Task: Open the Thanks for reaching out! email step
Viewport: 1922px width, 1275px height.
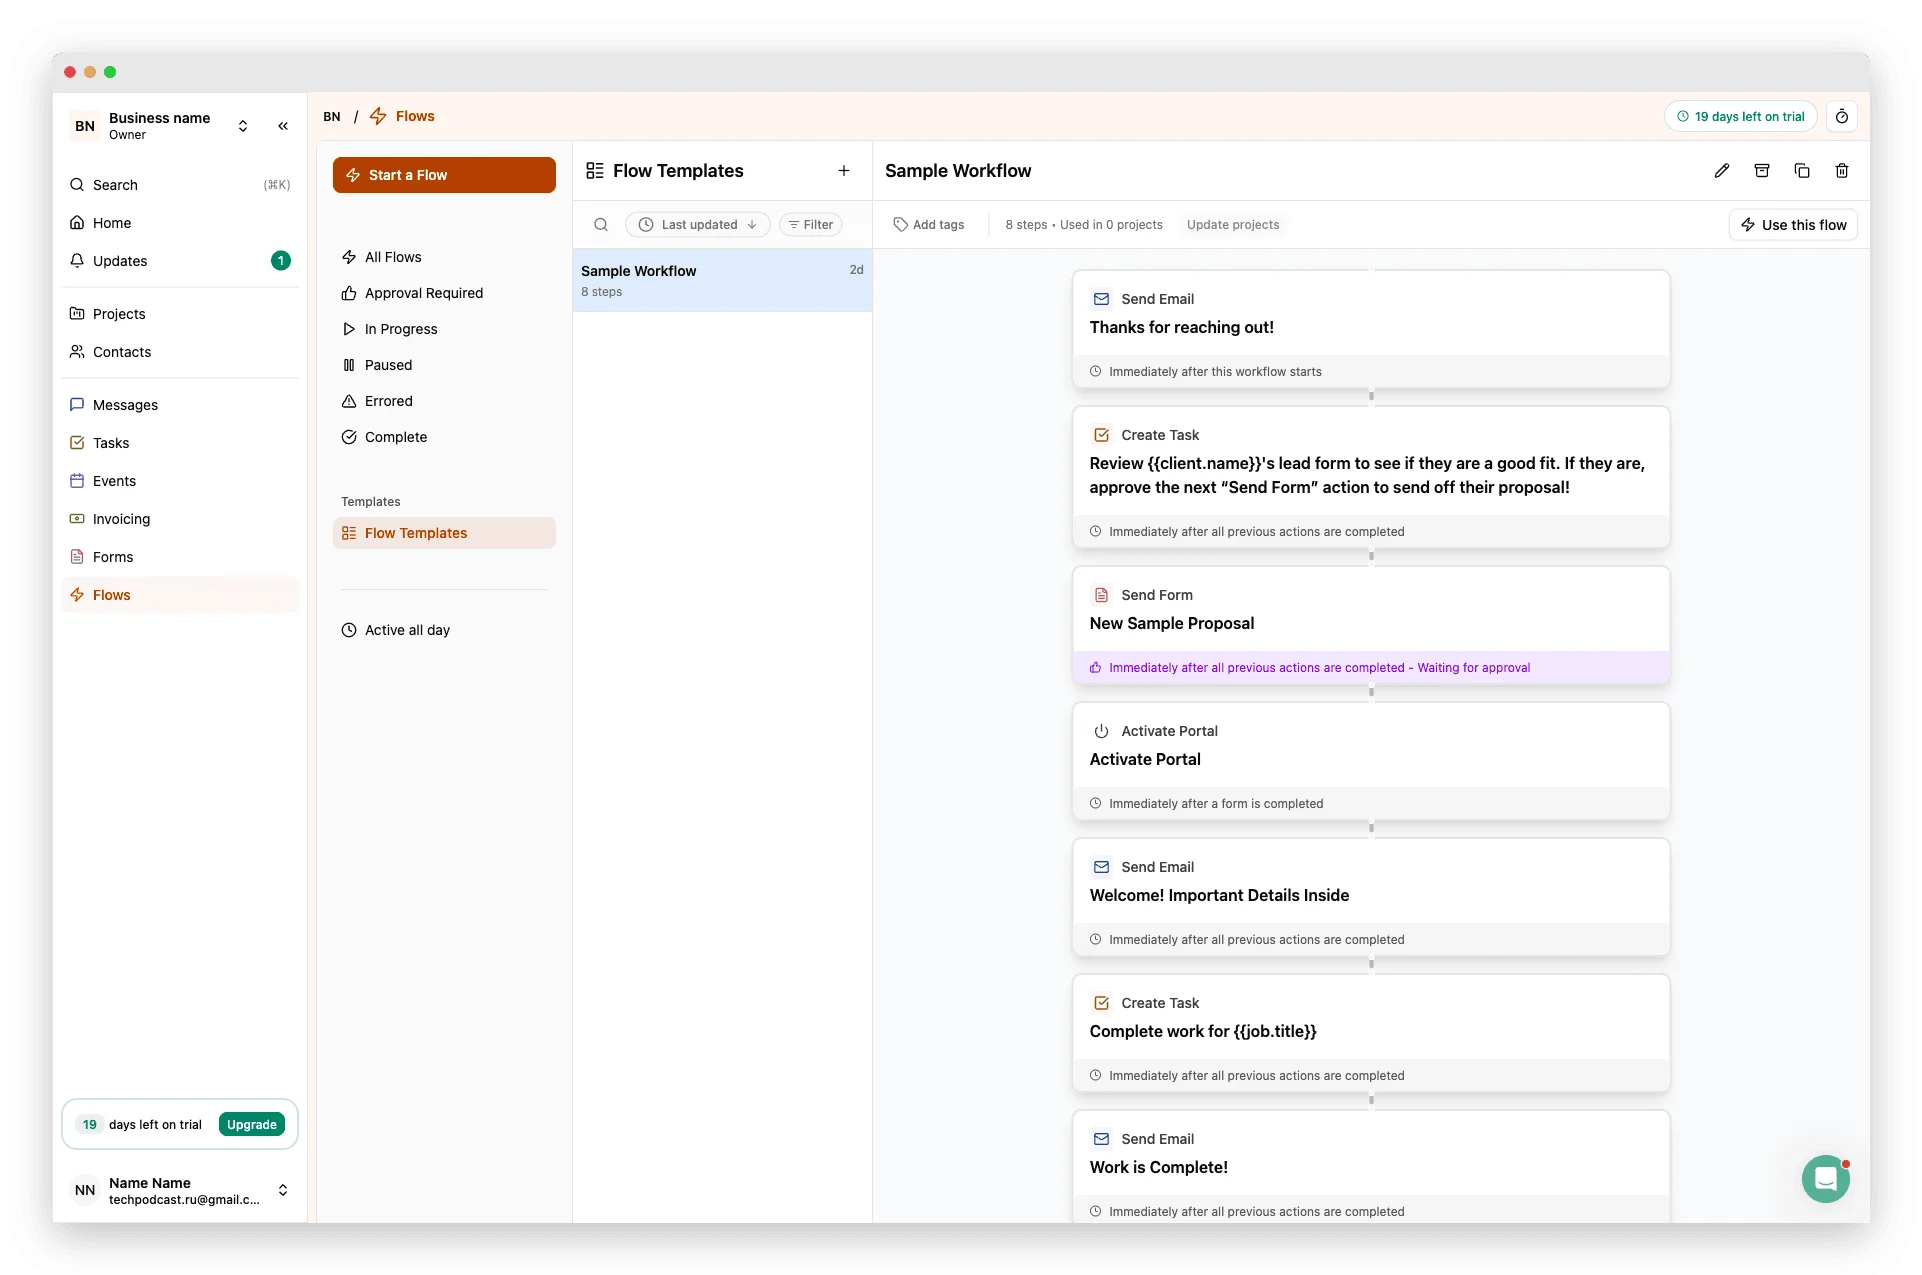Action: tap(1371, 329)
